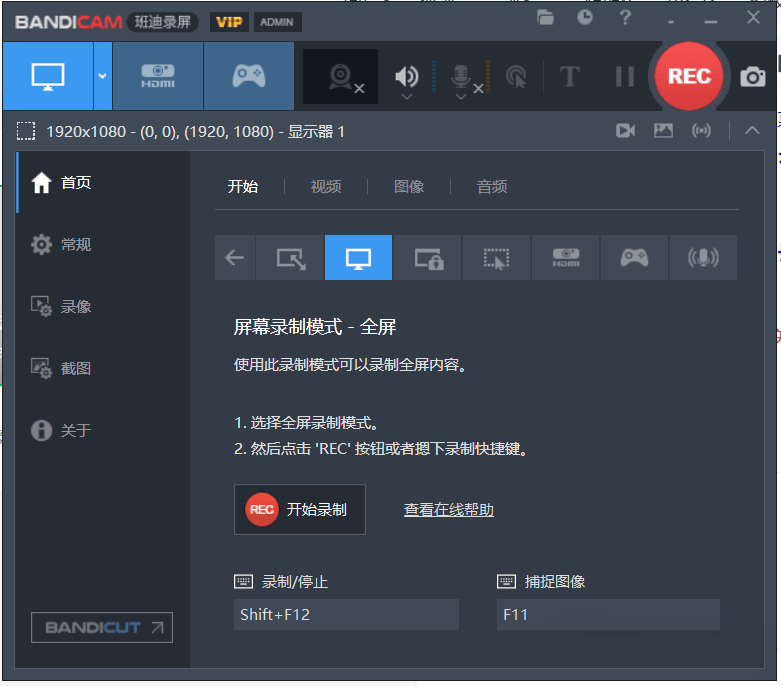Click the 录制/停止 hotkey field showing Shift+F12
781x686 pixels.
click(x=346, y=615)
